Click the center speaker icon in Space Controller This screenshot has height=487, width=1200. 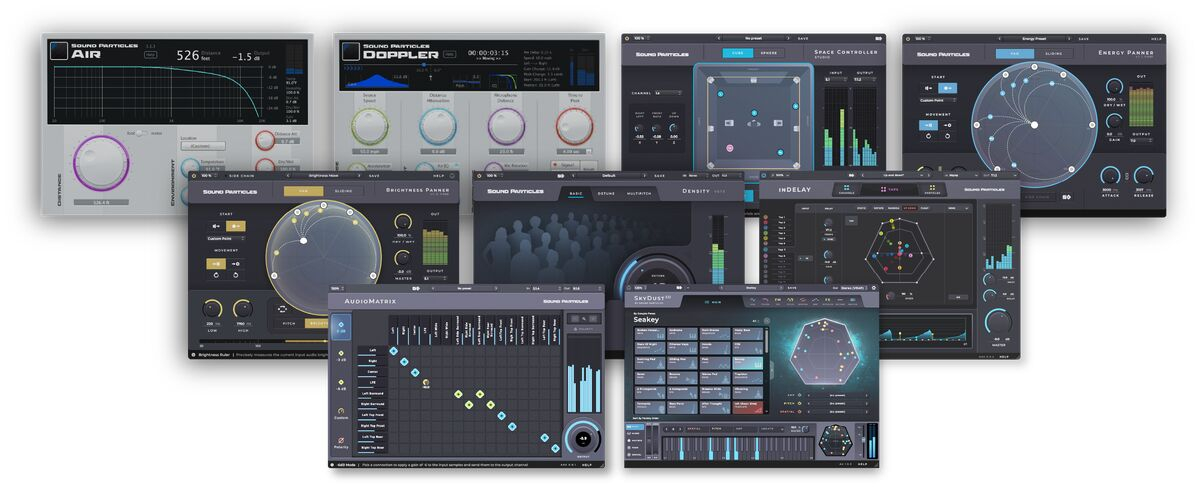(755, 123)
